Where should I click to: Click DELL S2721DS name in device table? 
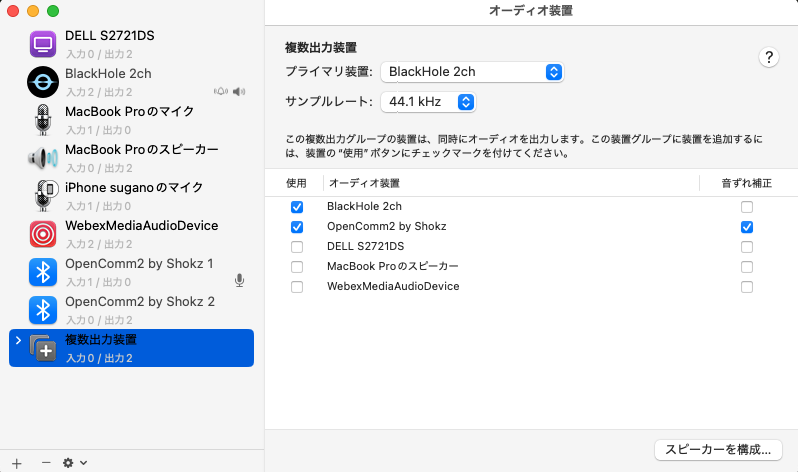365,246
